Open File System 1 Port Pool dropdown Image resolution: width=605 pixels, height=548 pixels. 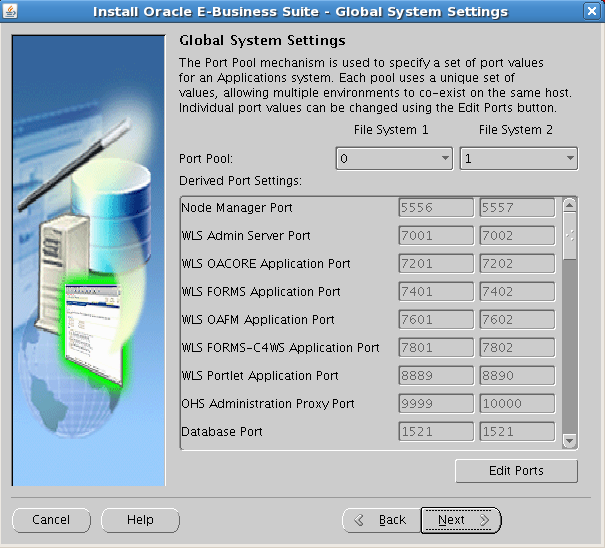pos(394,159)
